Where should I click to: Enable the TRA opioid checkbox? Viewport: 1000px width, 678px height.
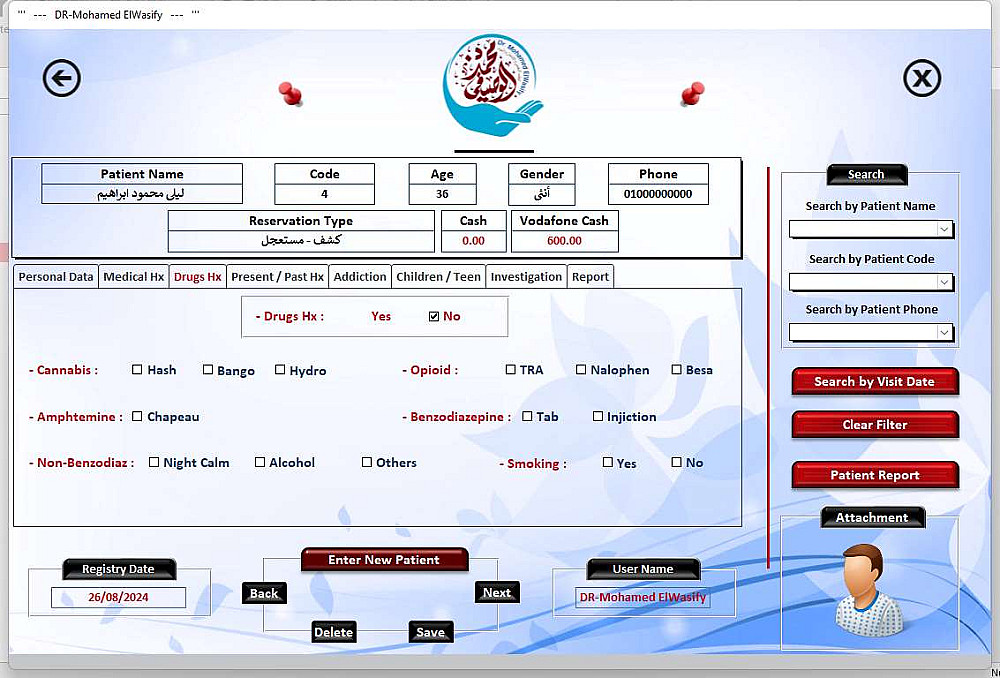coord(510,369)
